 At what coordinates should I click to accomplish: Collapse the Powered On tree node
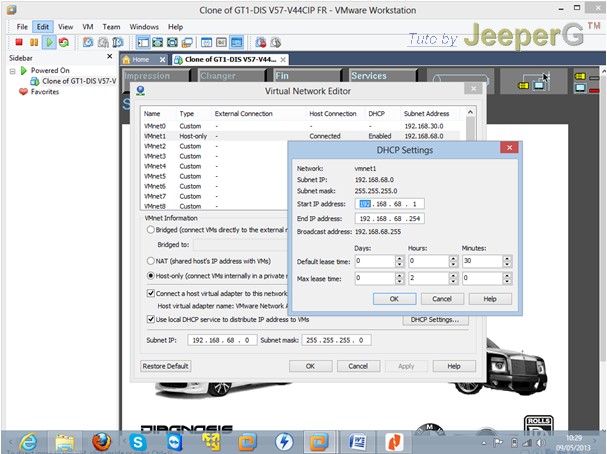[12, 71]
